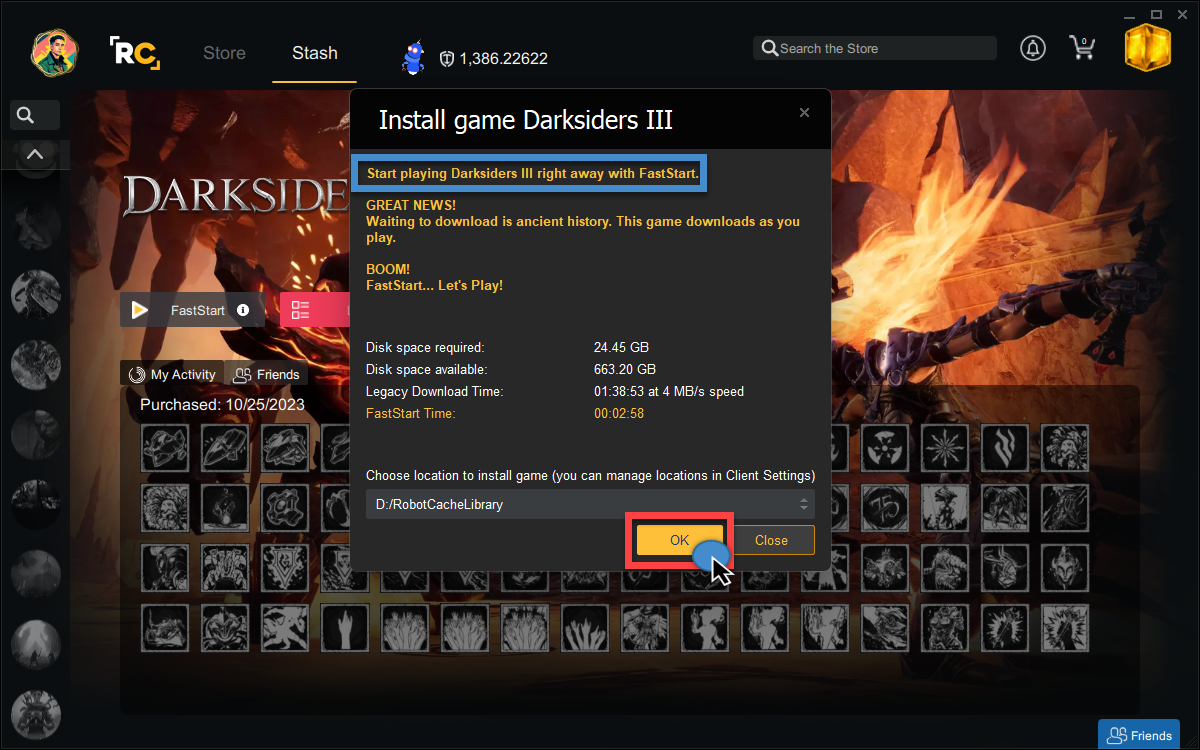Click the sidebar search magnifier
The image size is (1200, 750).
tap(26, 115)
